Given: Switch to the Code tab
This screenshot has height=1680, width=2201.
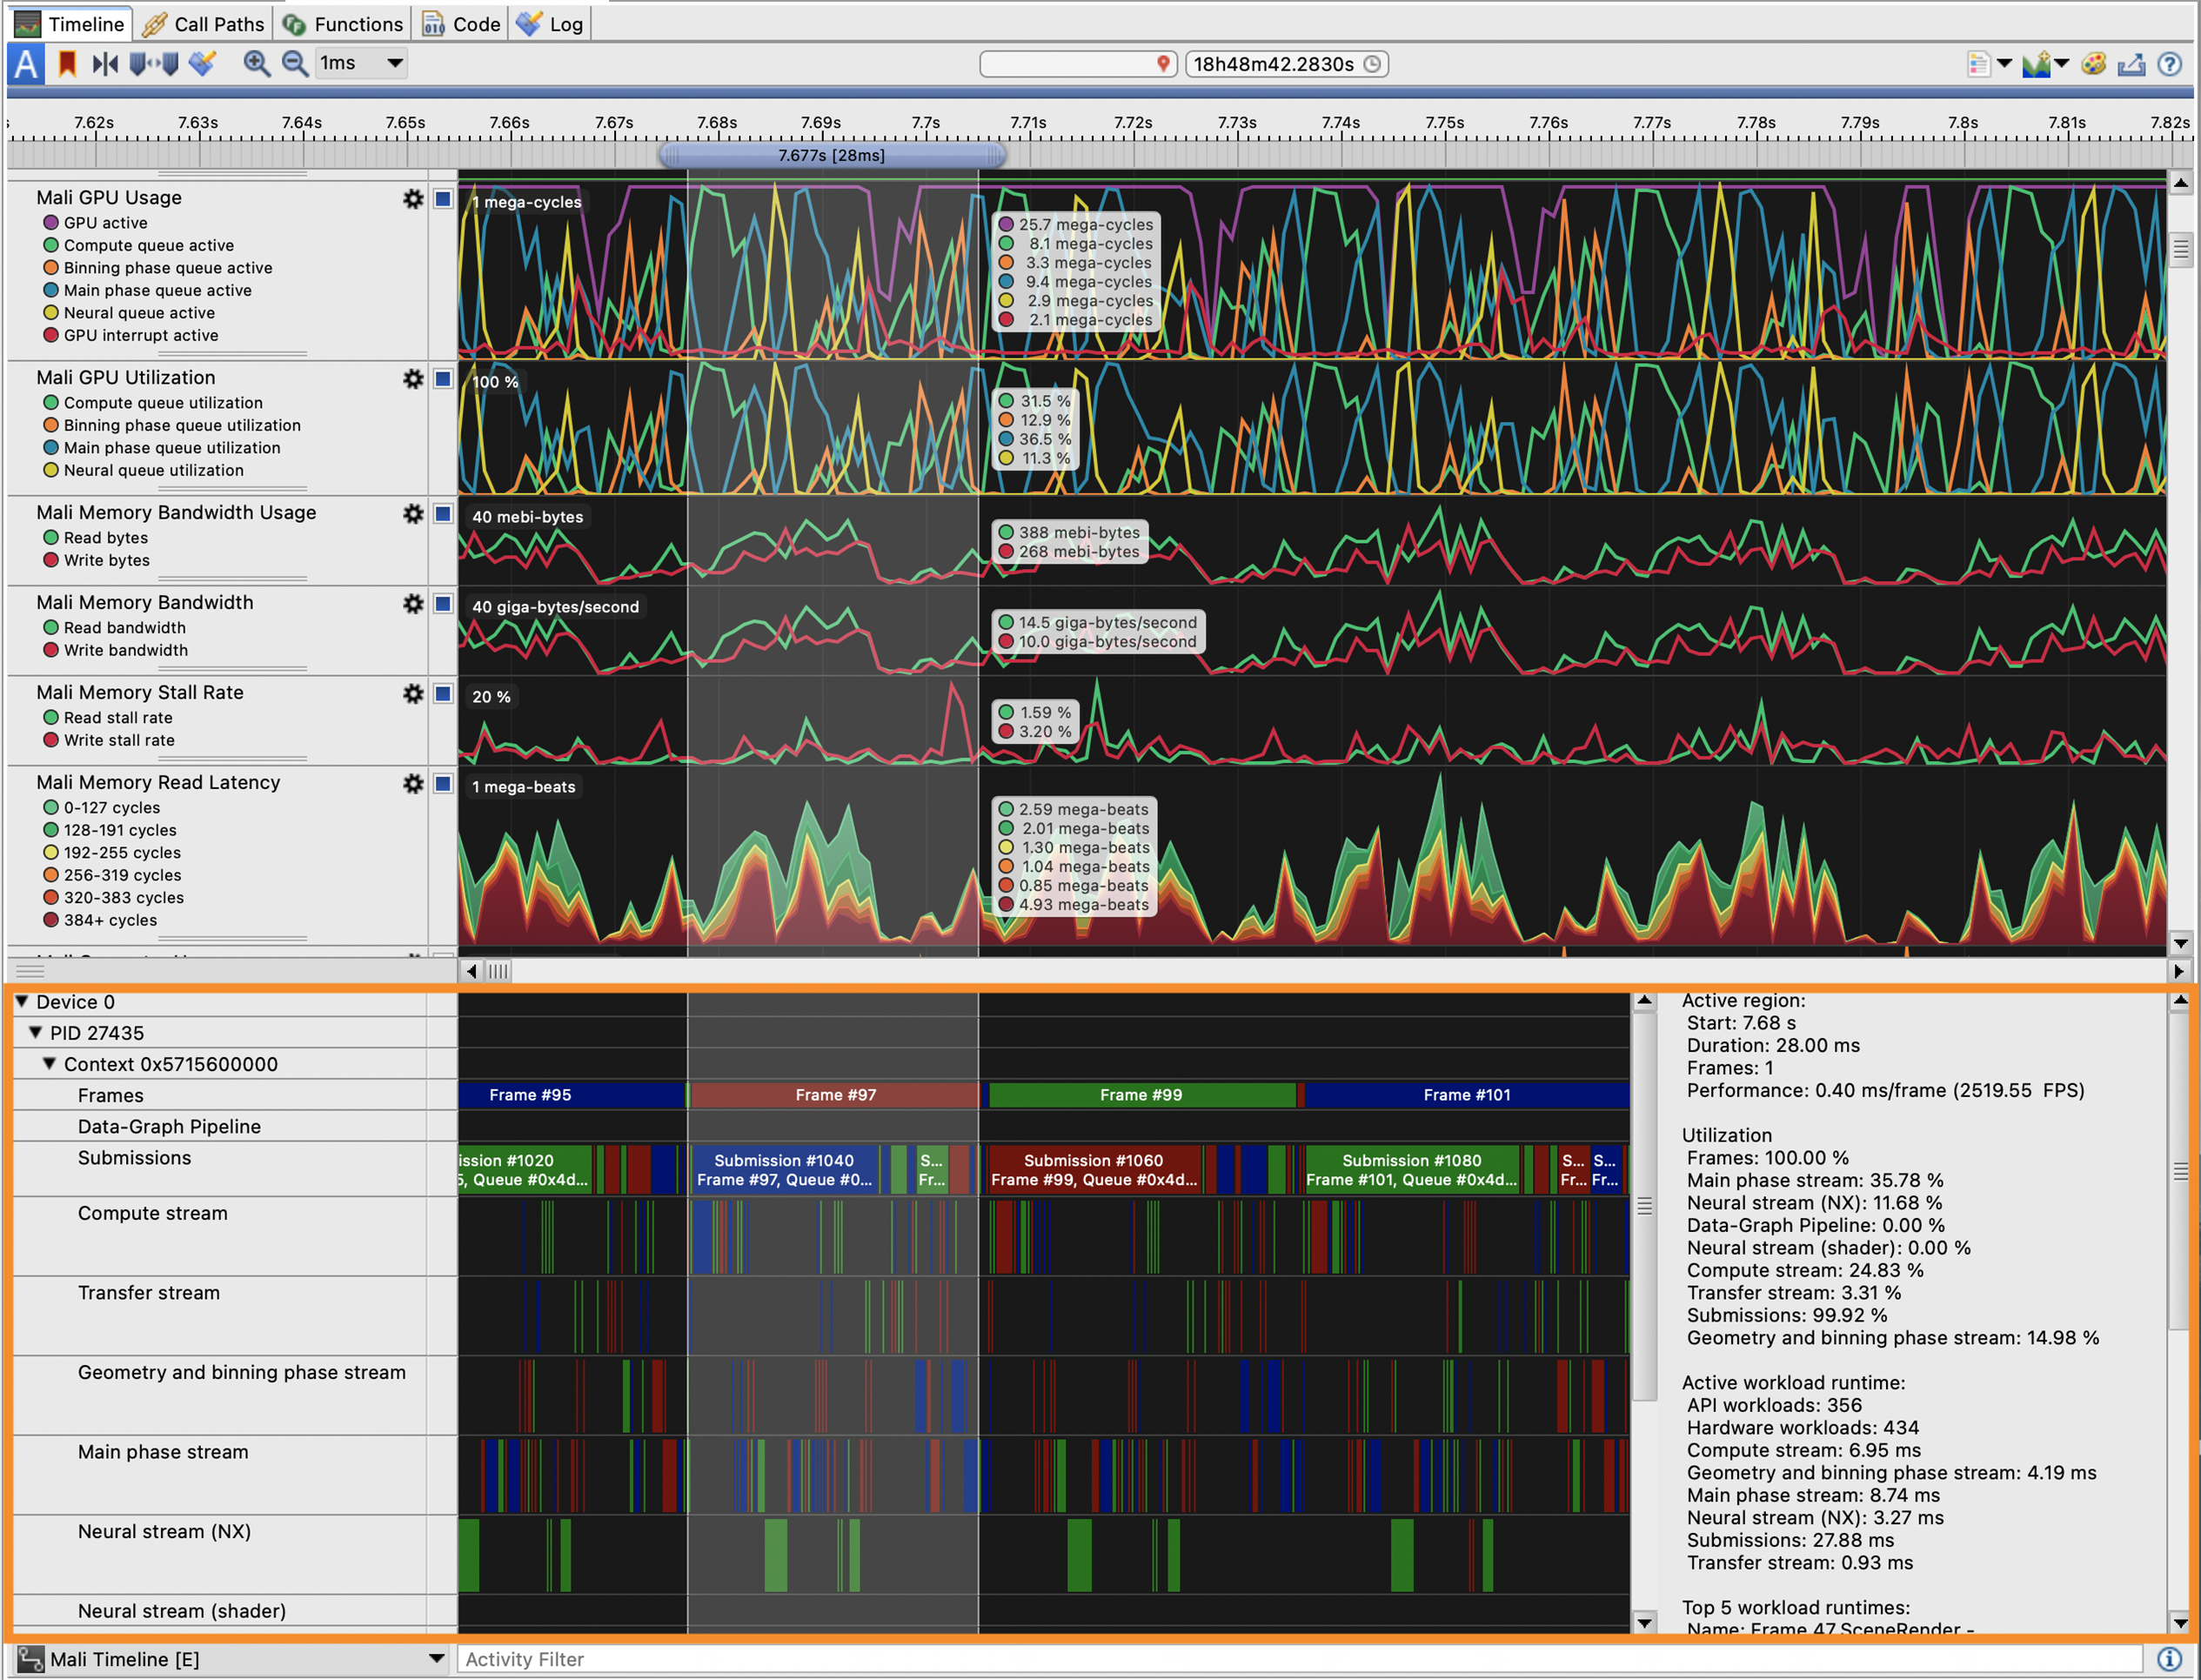Looking at the screenshot, I should [x=461, y=24].
